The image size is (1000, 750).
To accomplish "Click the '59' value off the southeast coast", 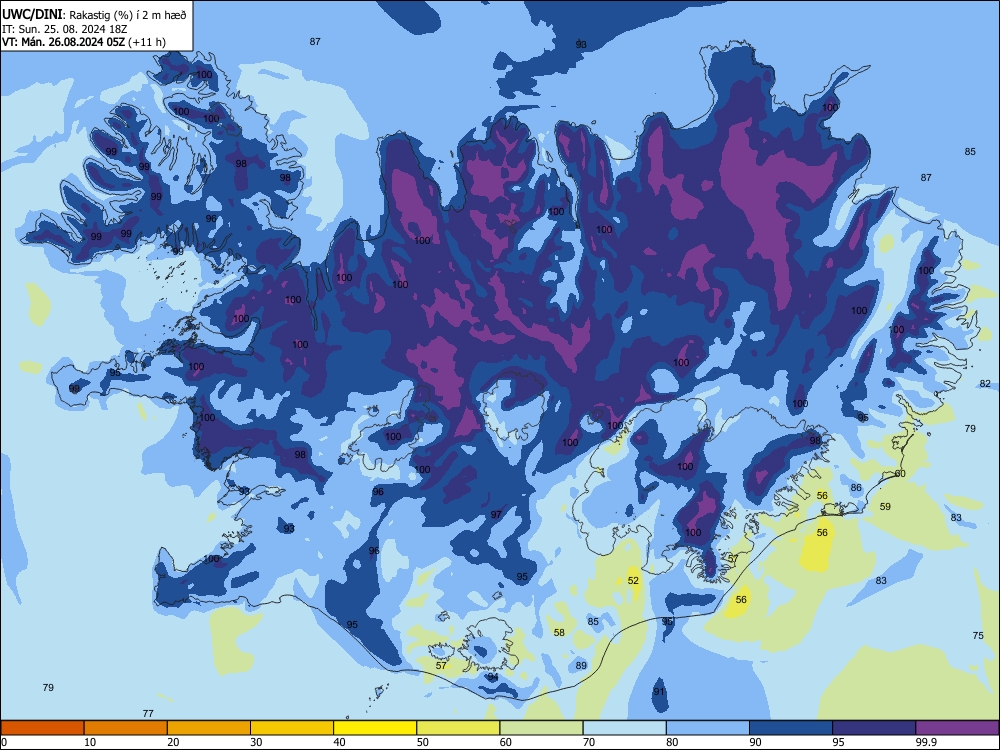I will (885, 506).
